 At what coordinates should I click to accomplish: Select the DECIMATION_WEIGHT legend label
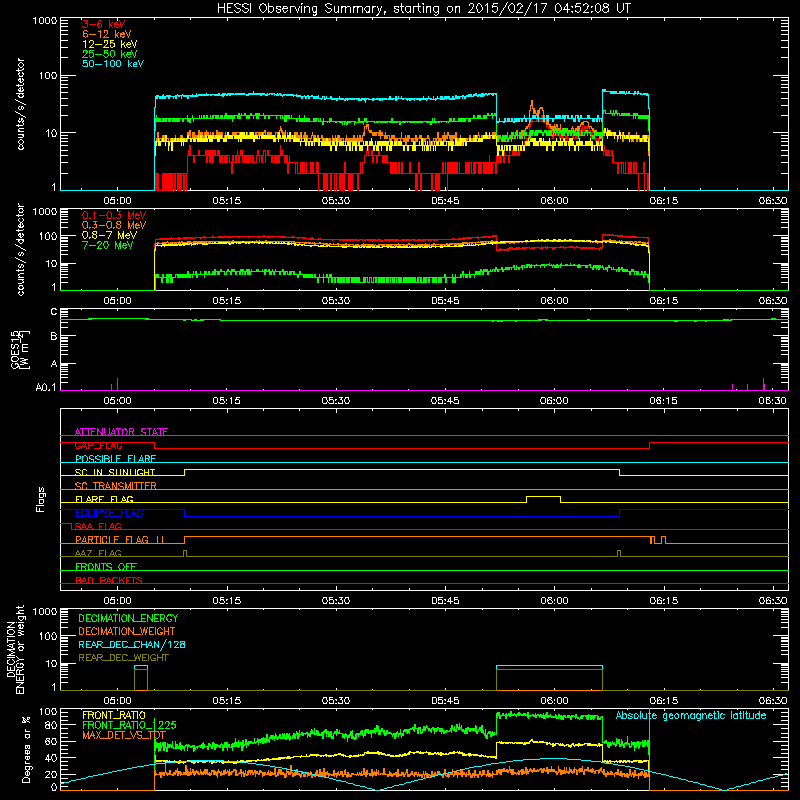pos(127,631)
